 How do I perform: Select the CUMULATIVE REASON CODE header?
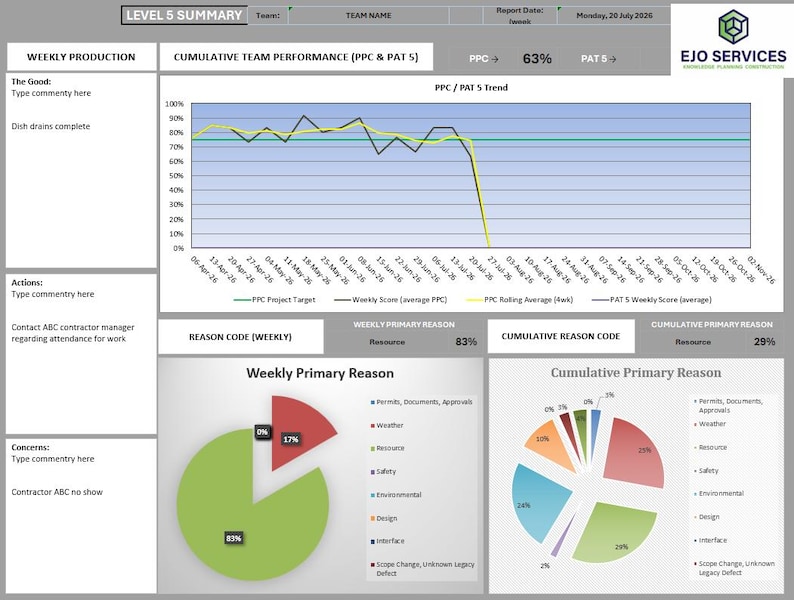click(x=561, y=336)
